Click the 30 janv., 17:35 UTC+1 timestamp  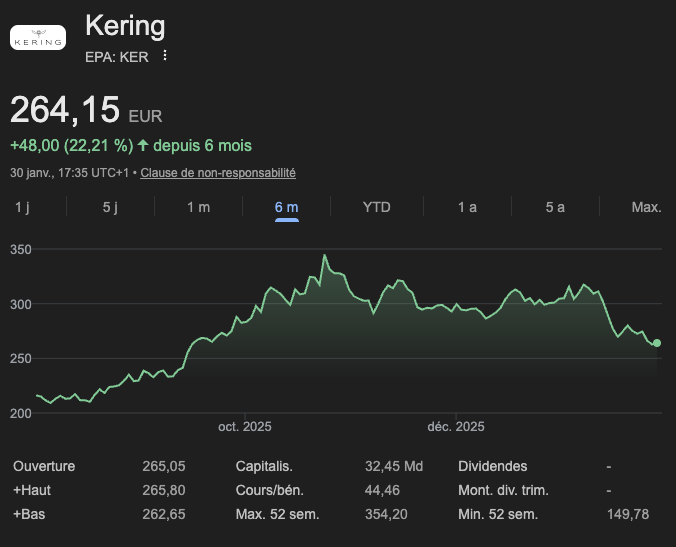click(69, 173)
